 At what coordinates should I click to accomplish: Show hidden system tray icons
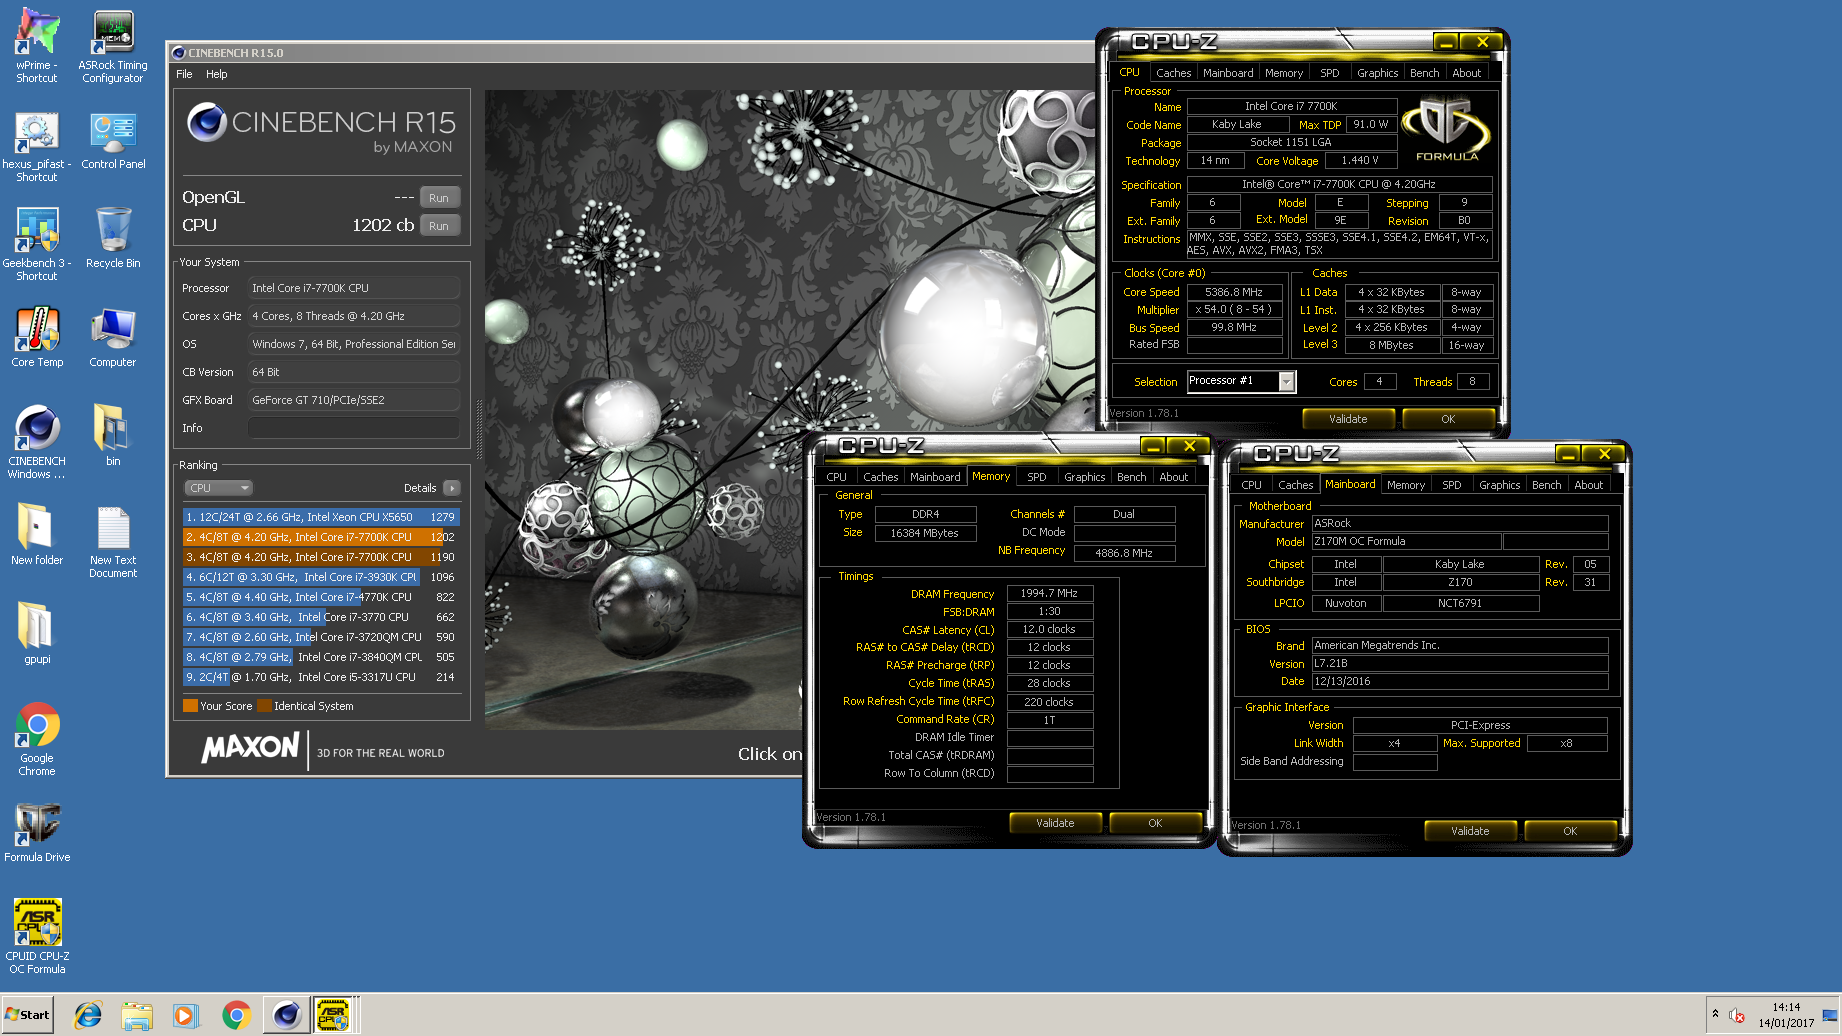1715,1014
